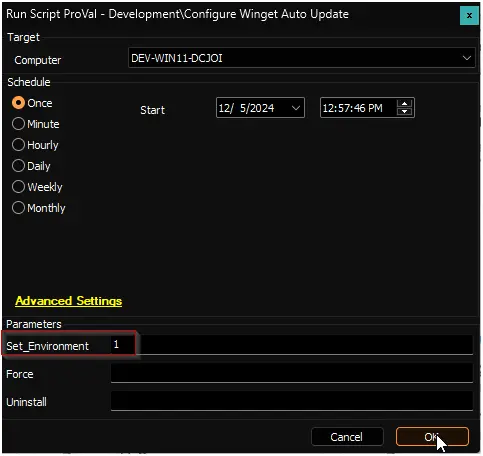Click the start date text 12/5/2024
The width and height of the screenshot is (483, 456).
(246, 108)
